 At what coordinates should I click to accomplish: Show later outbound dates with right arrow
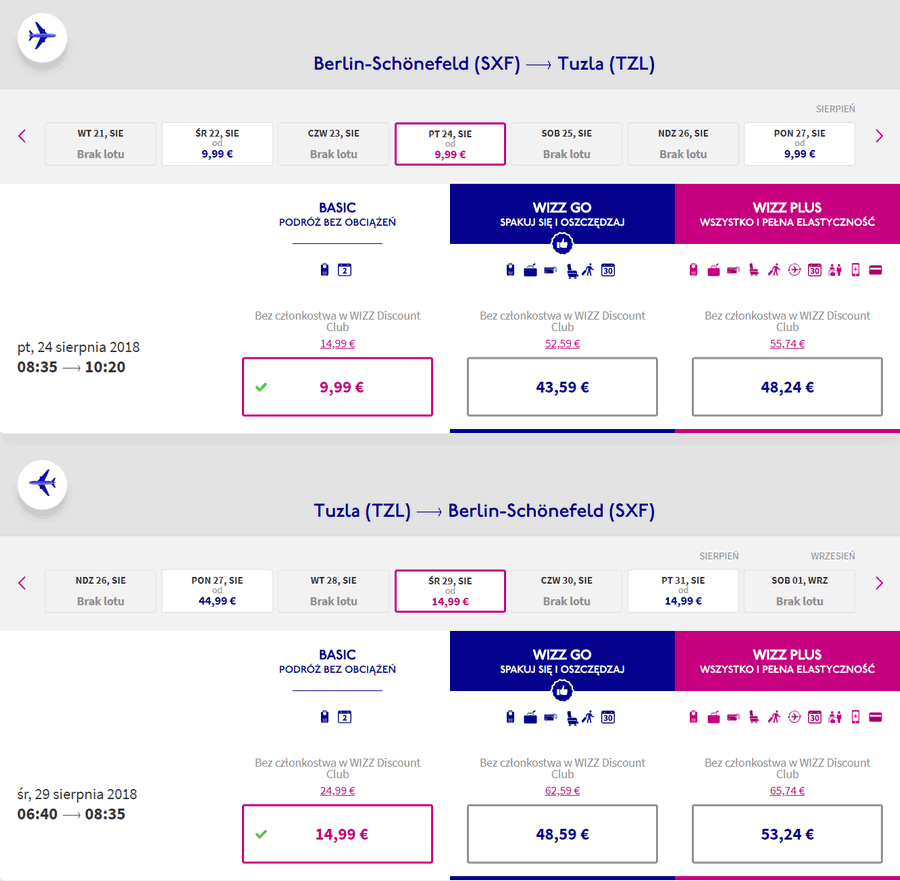coord(879,136)
